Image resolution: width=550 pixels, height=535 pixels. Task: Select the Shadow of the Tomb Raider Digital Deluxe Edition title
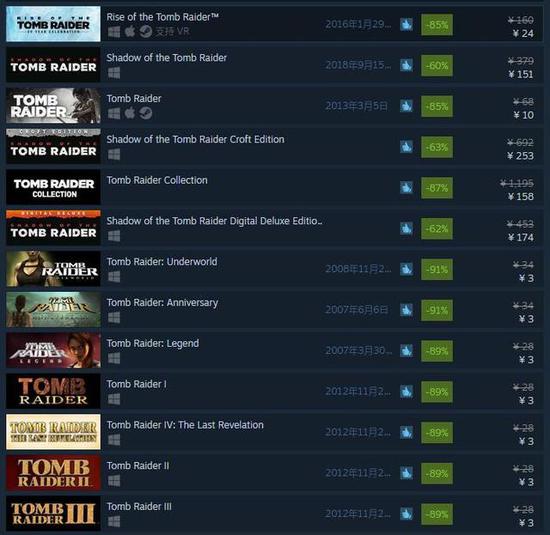[214, 221]
